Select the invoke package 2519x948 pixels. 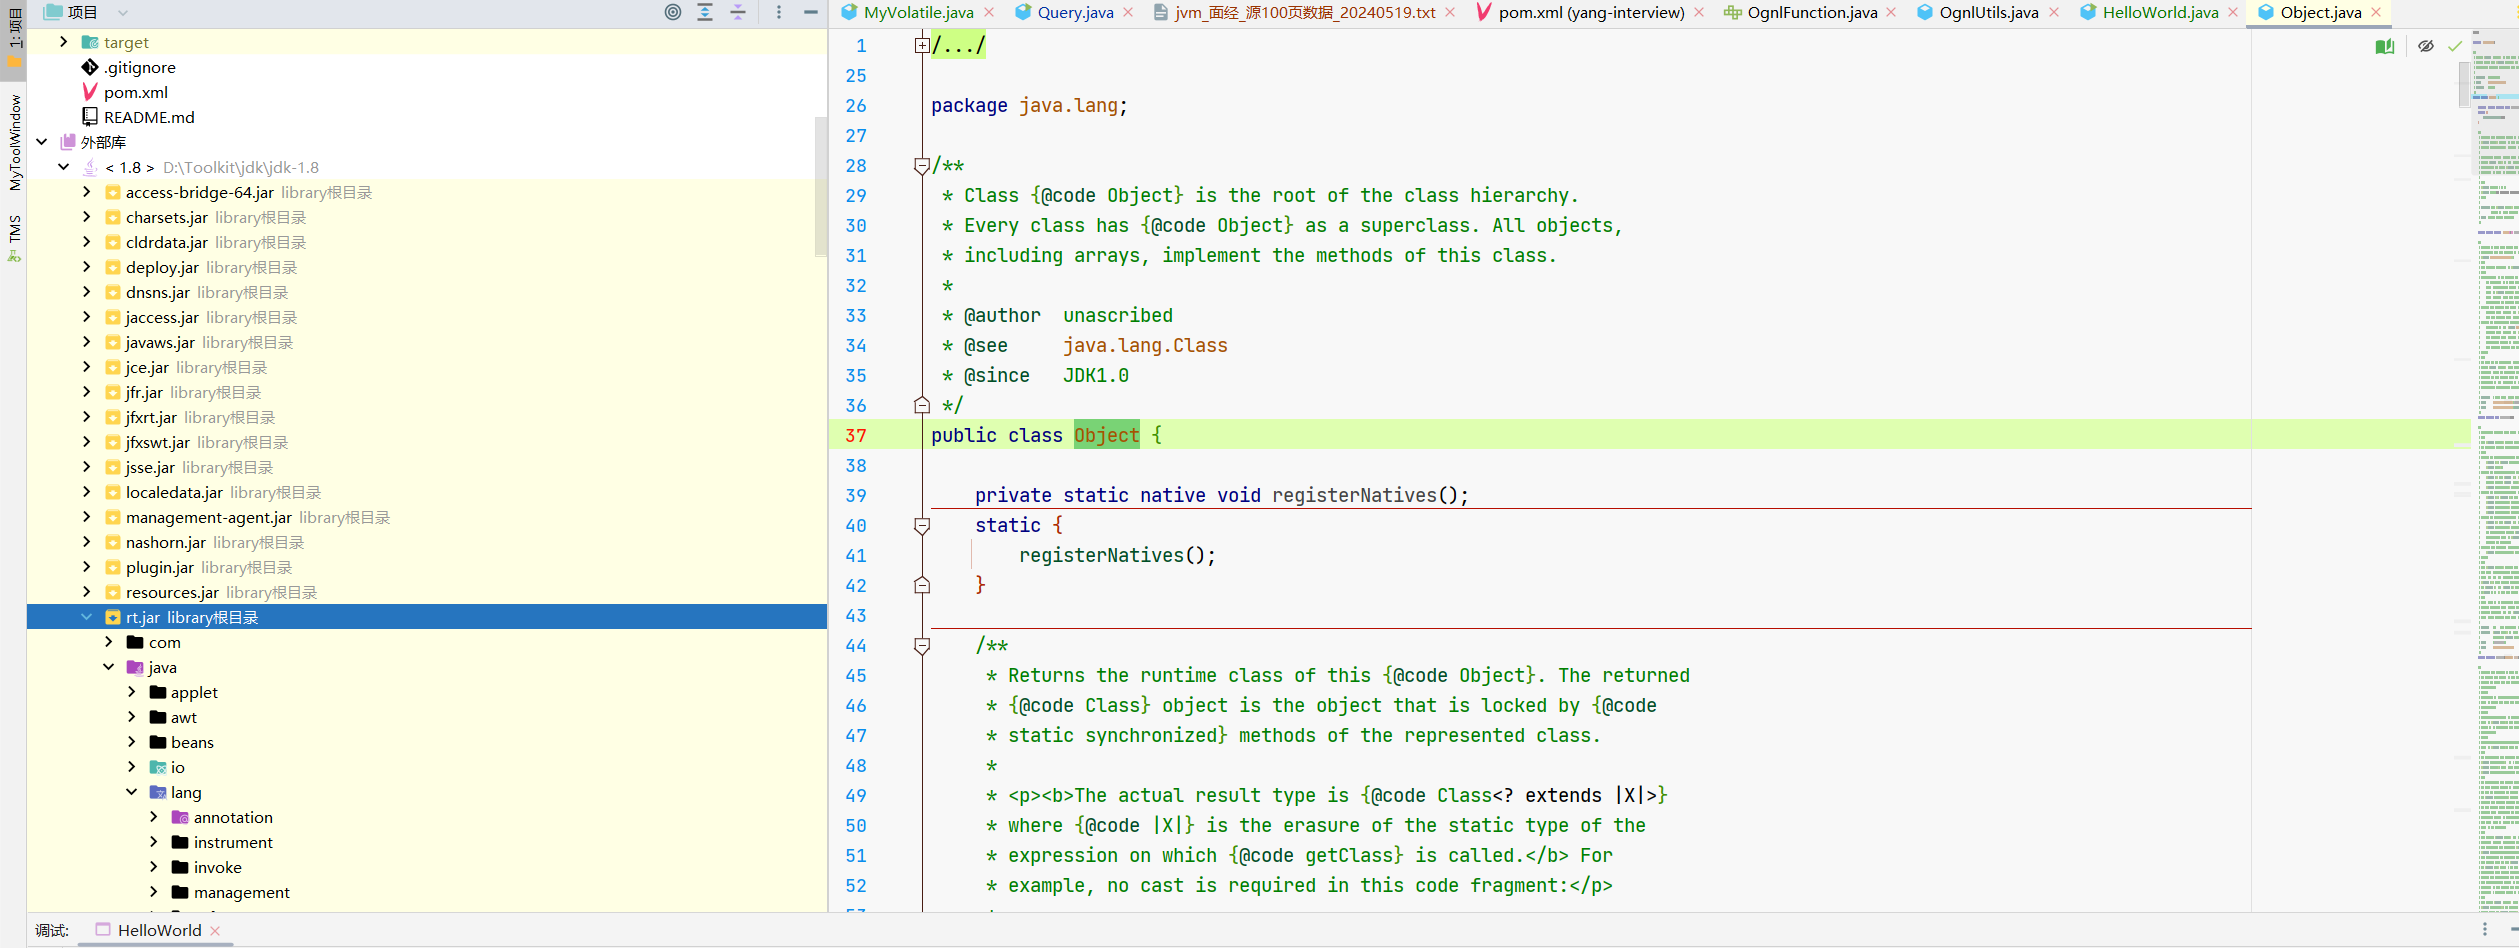[218, 867]
